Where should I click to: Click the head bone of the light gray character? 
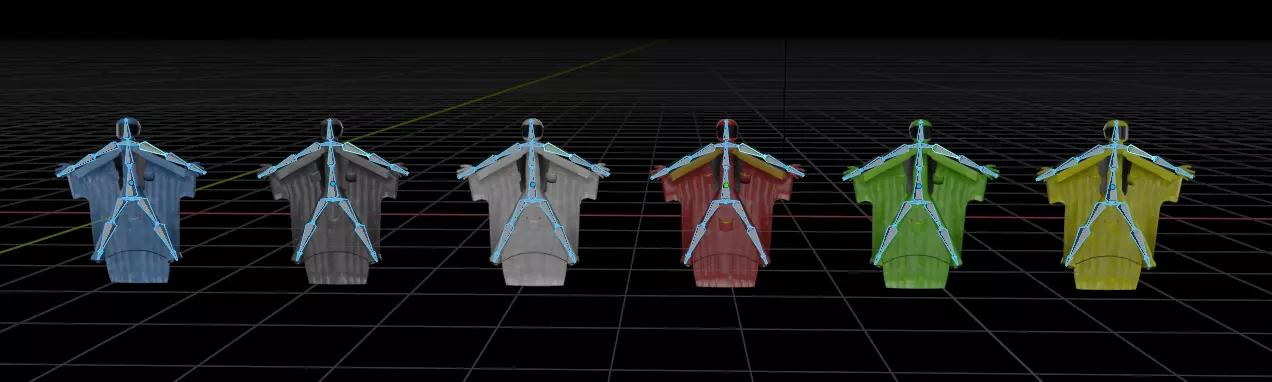(x=533, y=129)
